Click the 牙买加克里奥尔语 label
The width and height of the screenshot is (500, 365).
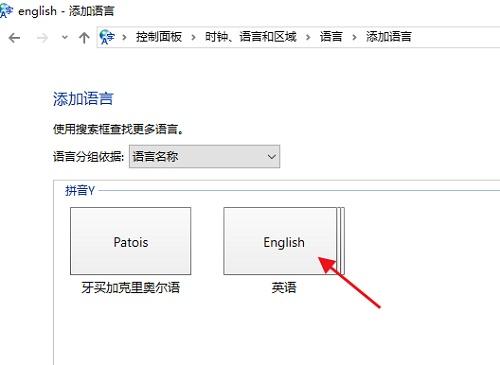coord(131,287)
